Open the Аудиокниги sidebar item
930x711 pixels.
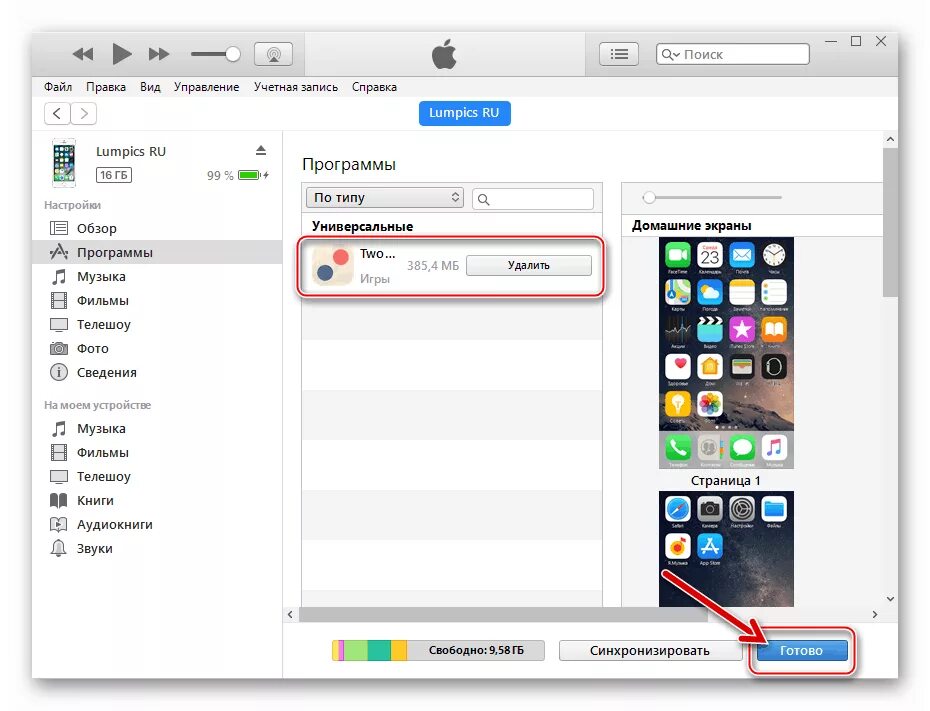157,524
